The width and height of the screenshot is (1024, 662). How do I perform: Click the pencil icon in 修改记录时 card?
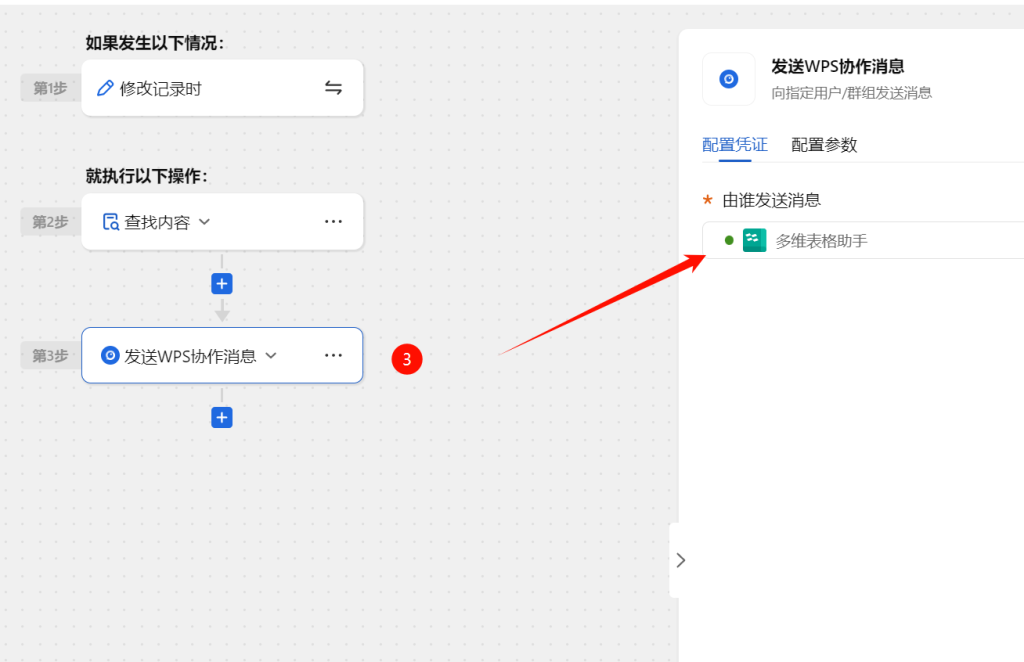[x=104, y=88]
